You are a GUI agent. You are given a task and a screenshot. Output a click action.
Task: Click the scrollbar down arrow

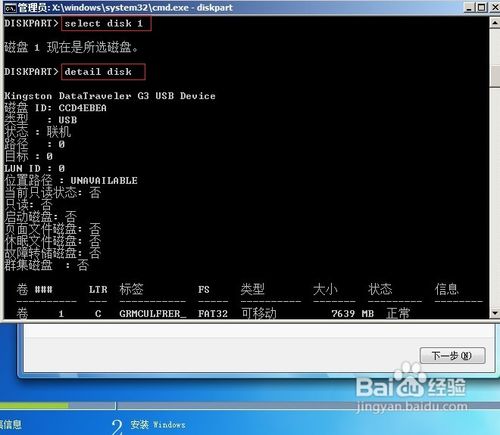coord(495,313)
